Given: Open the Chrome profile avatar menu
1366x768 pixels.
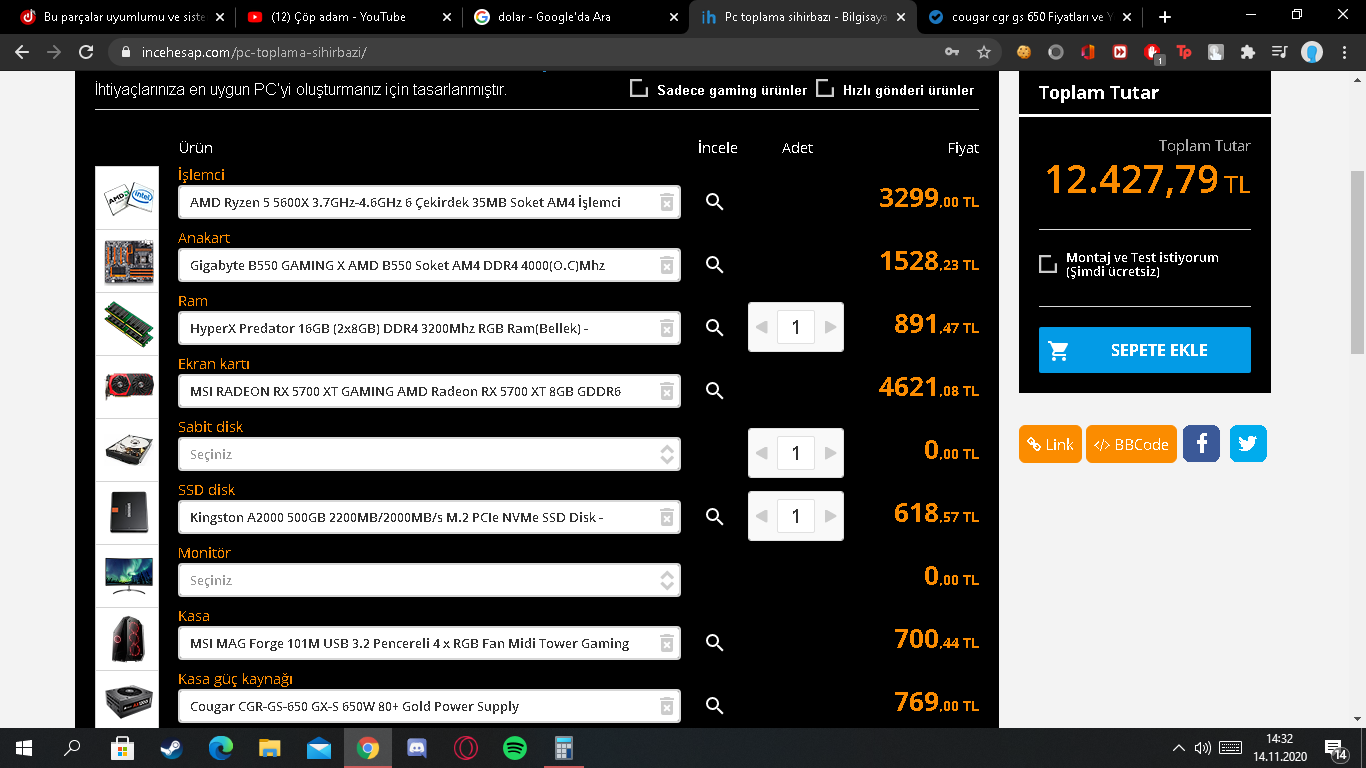Looking at the screenshot, I should (1312, 52).
